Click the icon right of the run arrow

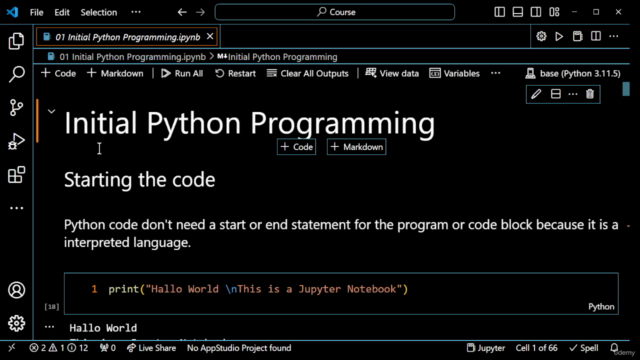577,36
